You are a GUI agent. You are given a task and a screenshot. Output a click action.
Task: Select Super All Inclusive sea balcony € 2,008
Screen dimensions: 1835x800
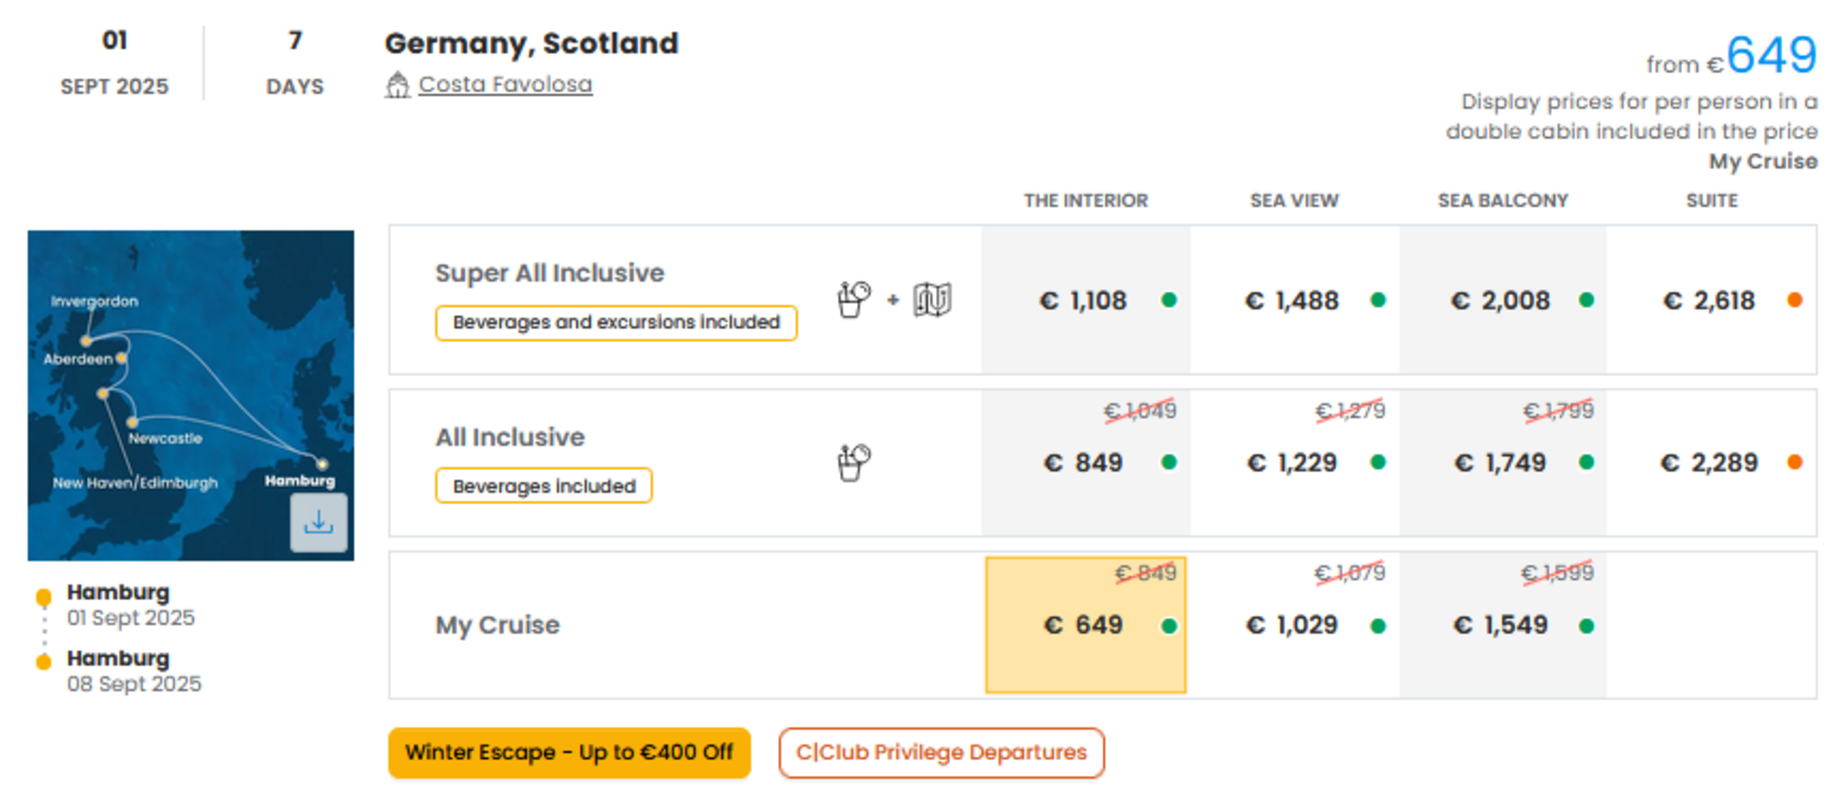pos(1503,300)
